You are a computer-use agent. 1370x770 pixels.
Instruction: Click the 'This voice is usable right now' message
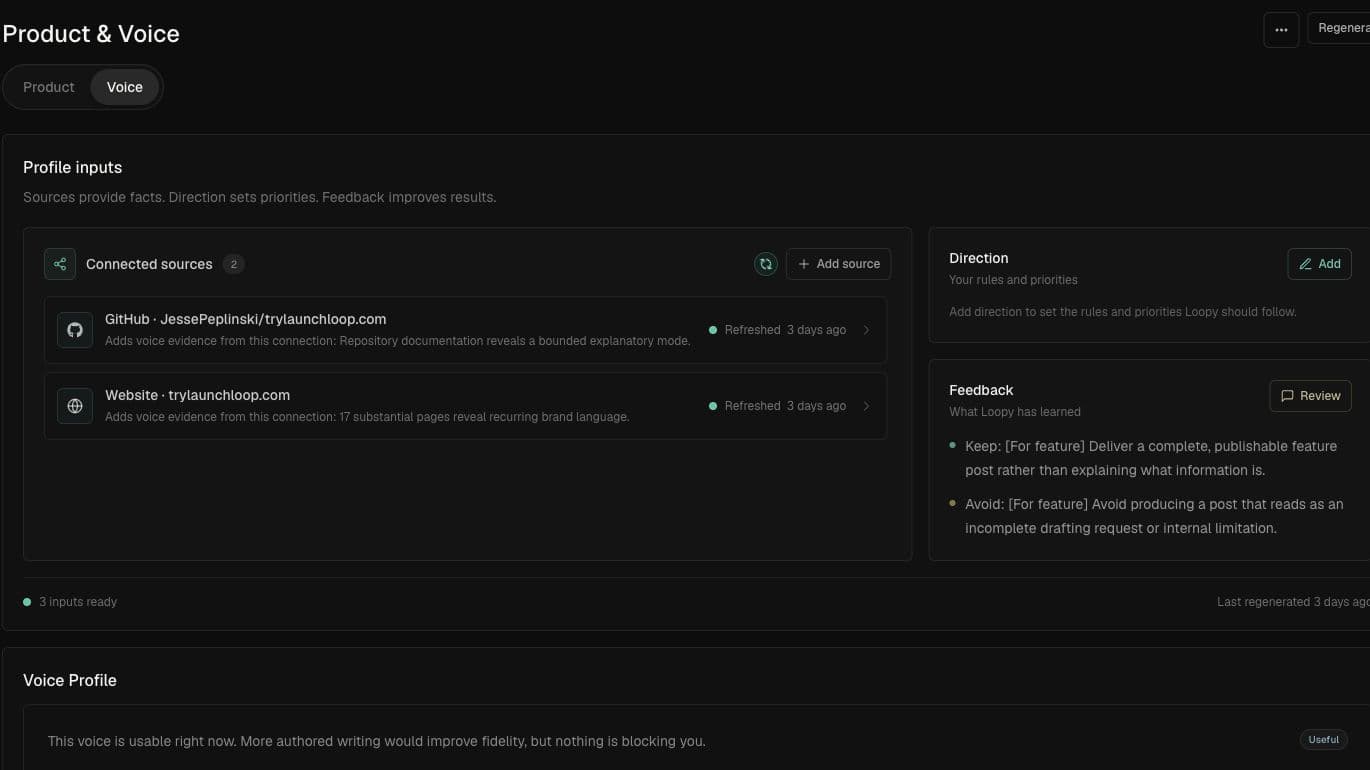tap(376, 741)
